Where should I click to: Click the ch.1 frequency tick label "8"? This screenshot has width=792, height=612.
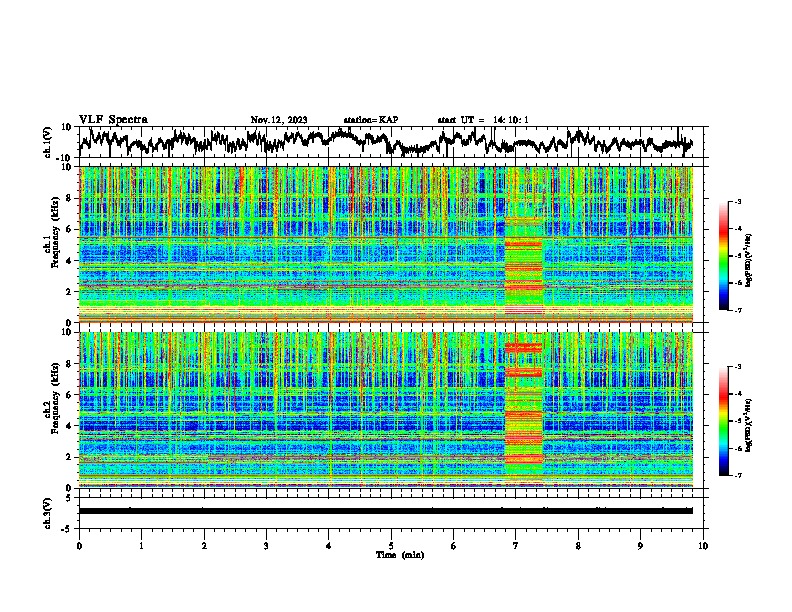point(70,198)
